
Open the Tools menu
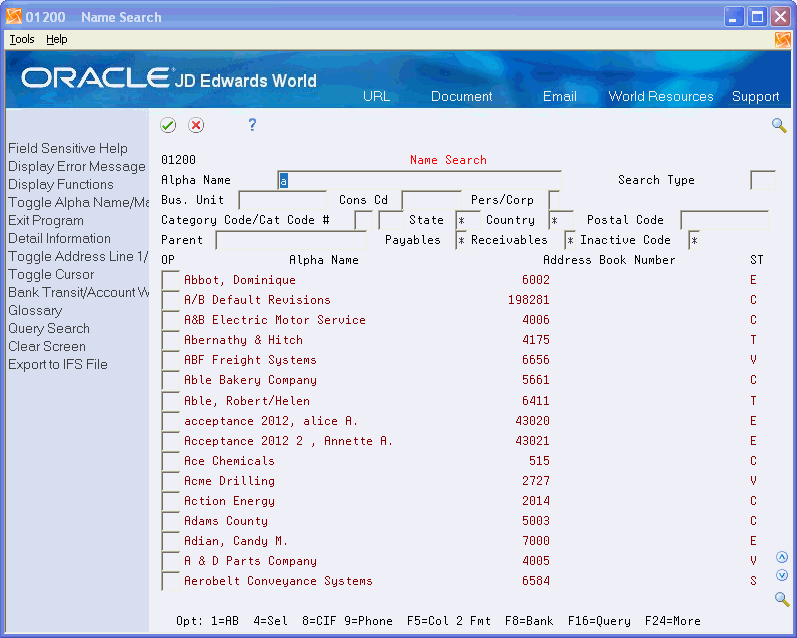(x=22, y=39)
